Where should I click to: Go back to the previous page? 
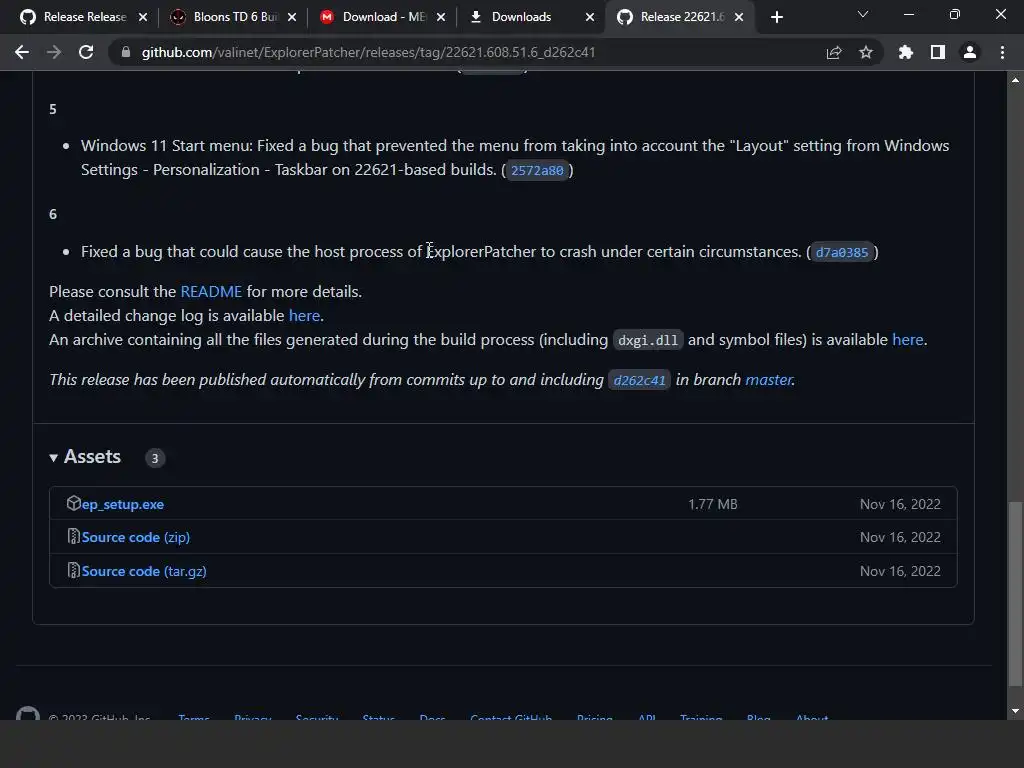click(x=22, y=52)
